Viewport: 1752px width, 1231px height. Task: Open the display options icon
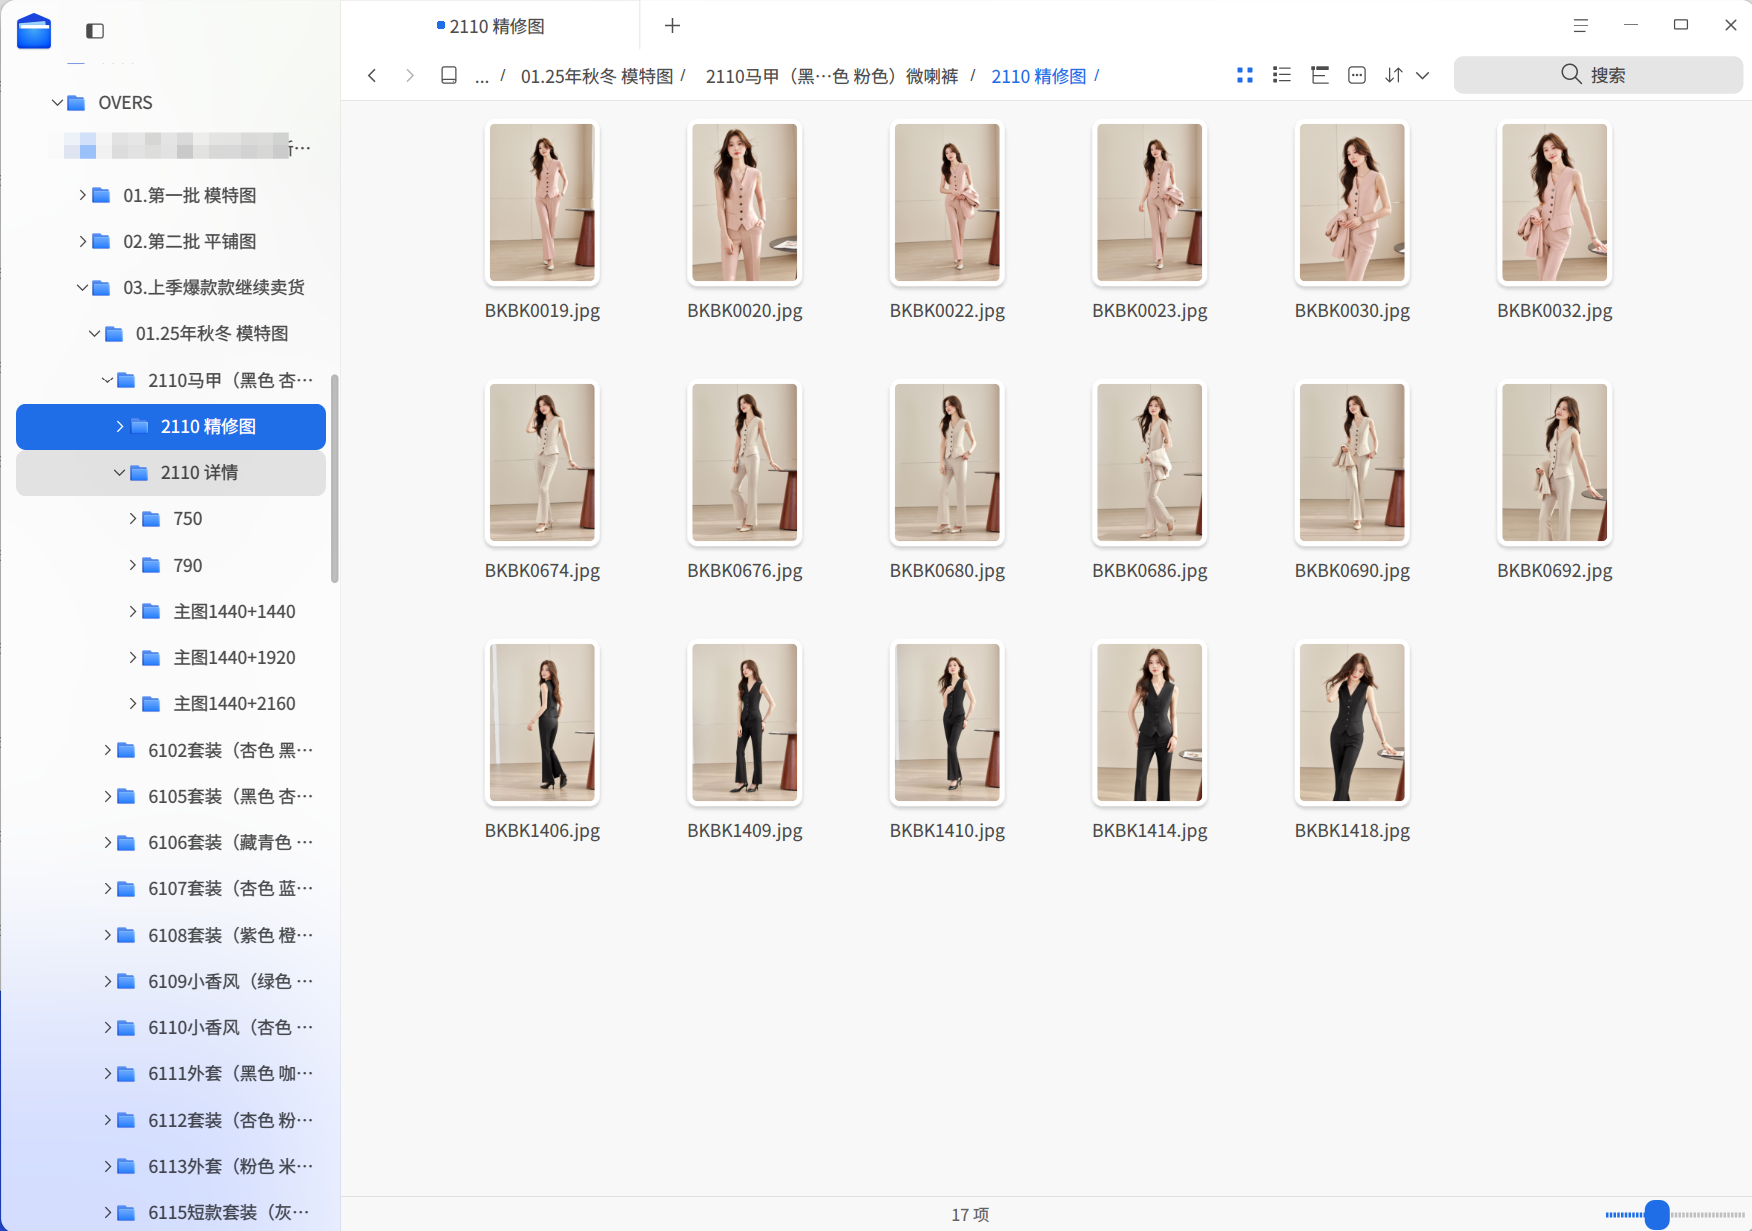click(1357, 75)
